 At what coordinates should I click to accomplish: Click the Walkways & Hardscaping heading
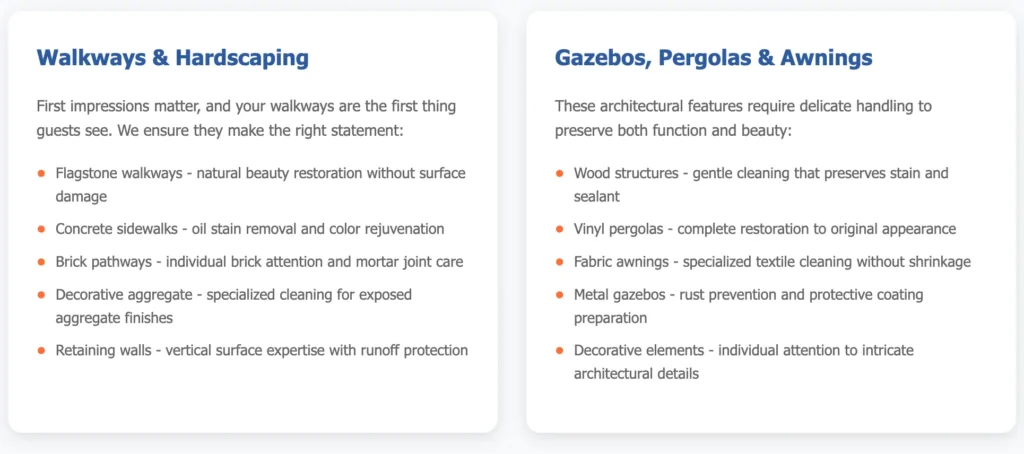click(172, 58)
